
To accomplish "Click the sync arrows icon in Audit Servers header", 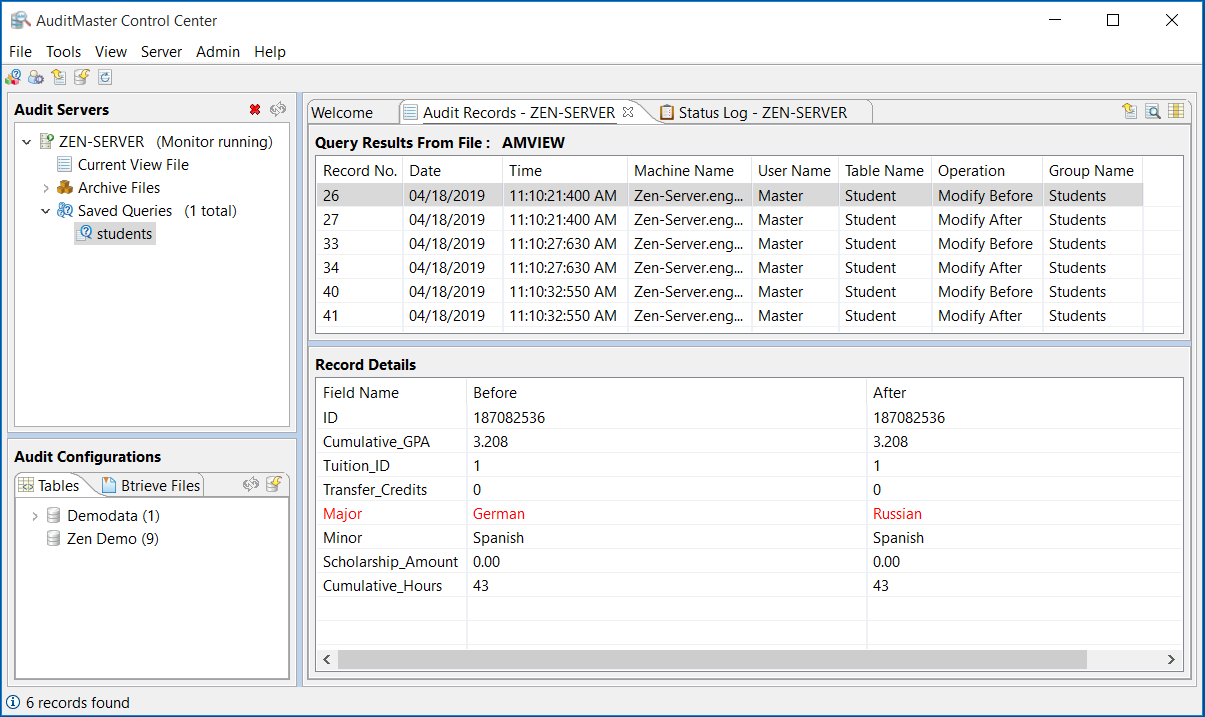I will click(x=278, y=110).
